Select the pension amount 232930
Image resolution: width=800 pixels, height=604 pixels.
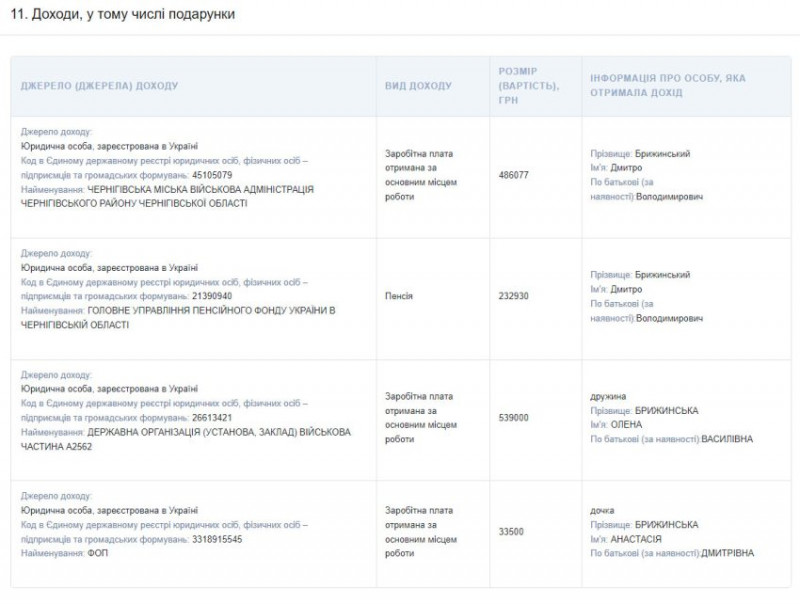[x=513, y=296]
